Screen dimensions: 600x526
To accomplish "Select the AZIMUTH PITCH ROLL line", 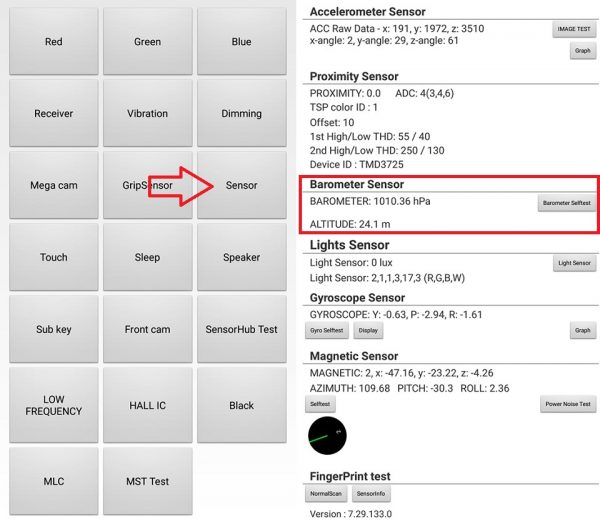I will pos(409,389).
